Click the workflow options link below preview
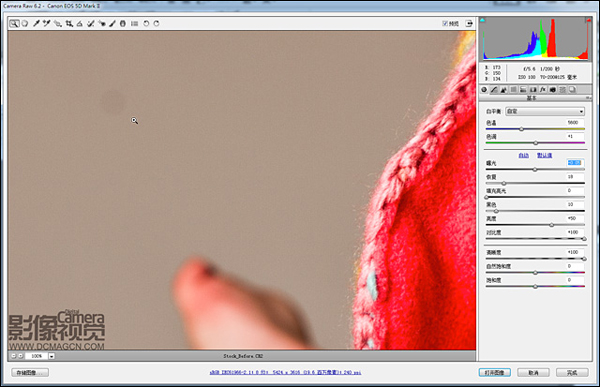This screenshot has height=387, width=600. (285, 372)
